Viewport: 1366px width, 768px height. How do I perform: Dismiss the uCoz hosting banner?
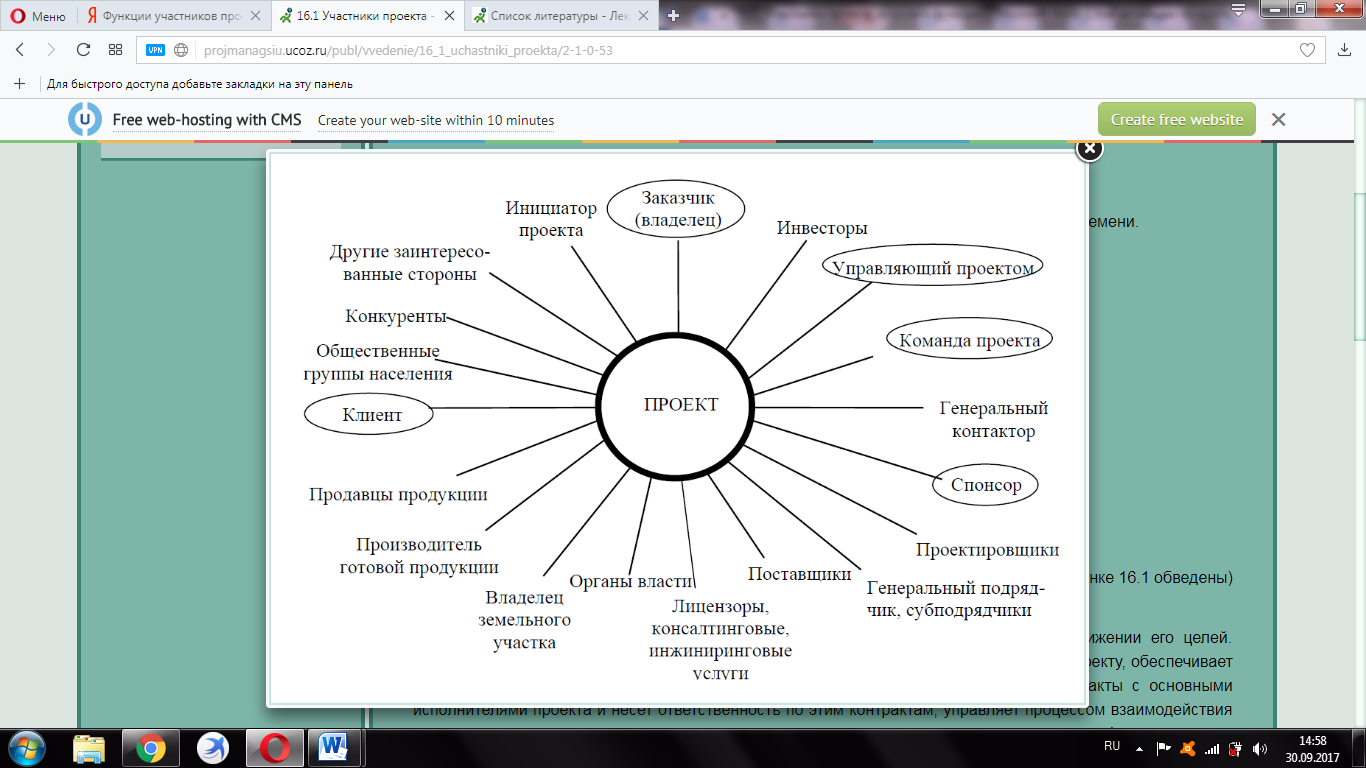[x=1278, y=119]
